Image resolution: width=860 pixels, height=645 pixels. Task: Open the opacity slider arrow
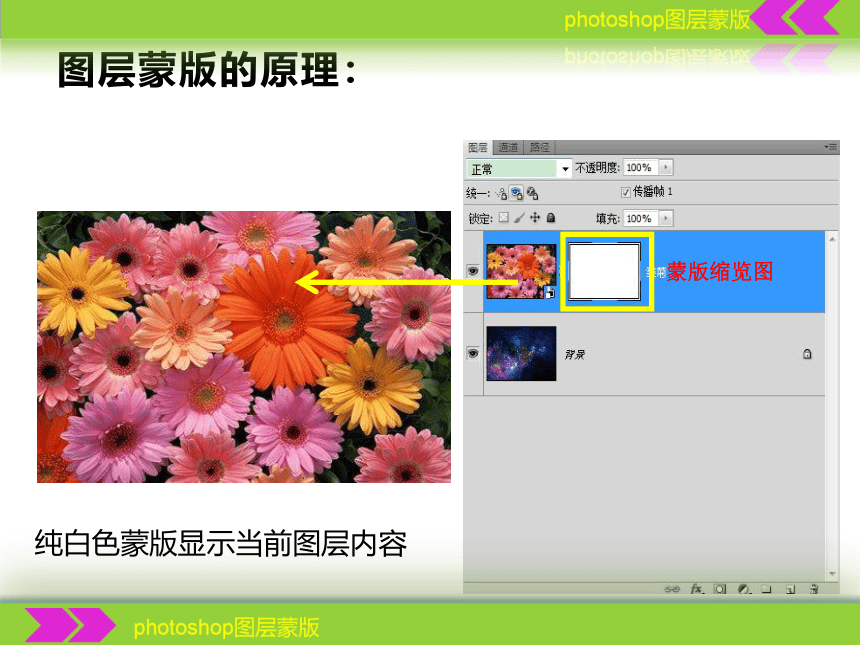(x=665, y=167)
